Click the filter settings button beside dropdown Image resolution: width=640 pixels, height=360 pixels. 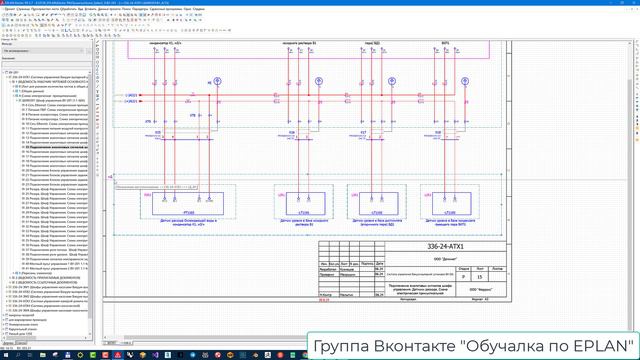(89, 51)
